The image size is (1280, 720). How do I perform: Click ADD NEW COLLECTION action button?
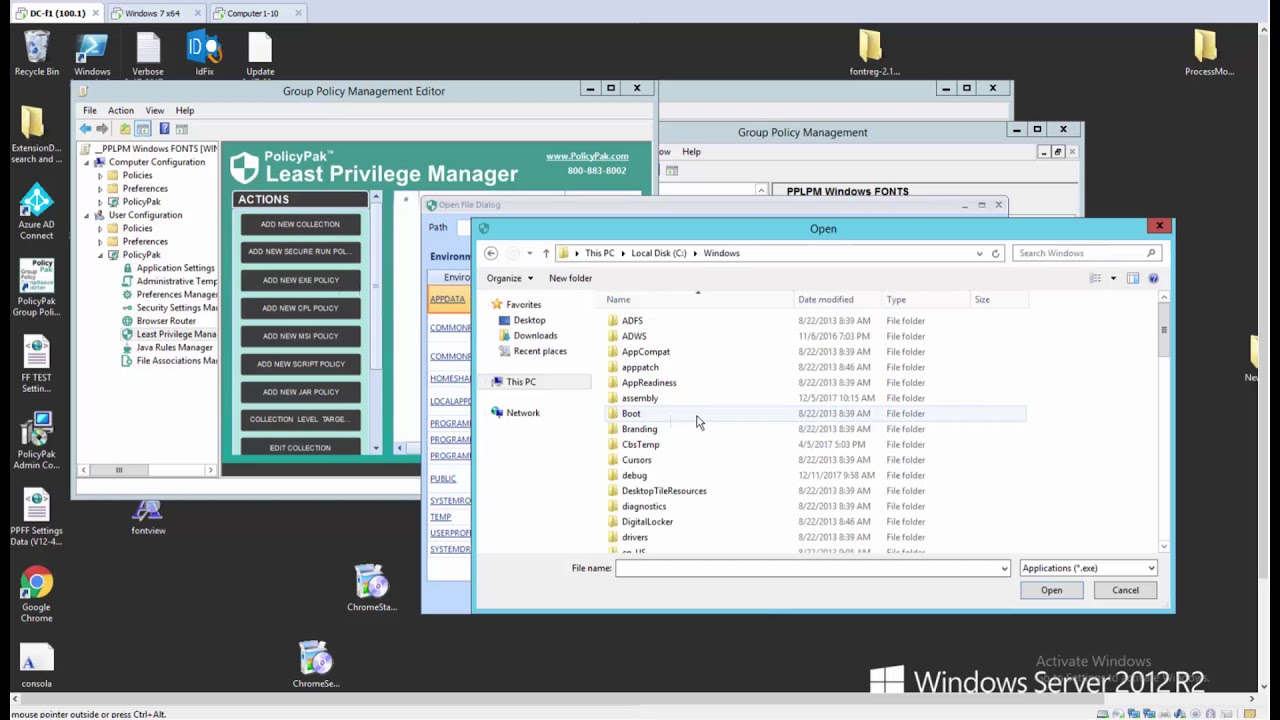[x=300, y=224]
